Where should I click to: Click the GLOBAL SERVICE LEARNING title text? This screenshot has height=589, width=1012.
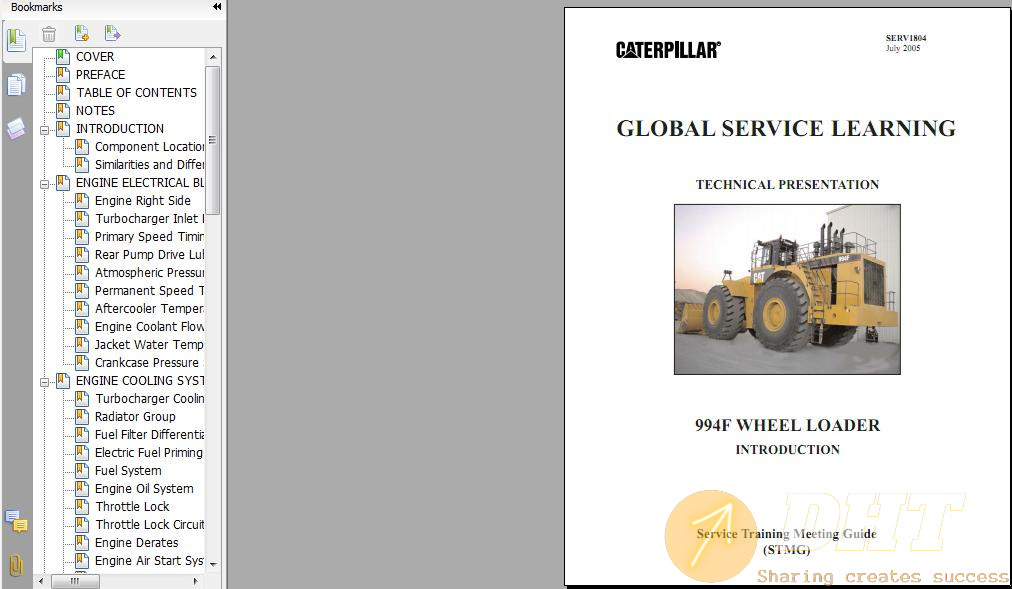[786, 128]
